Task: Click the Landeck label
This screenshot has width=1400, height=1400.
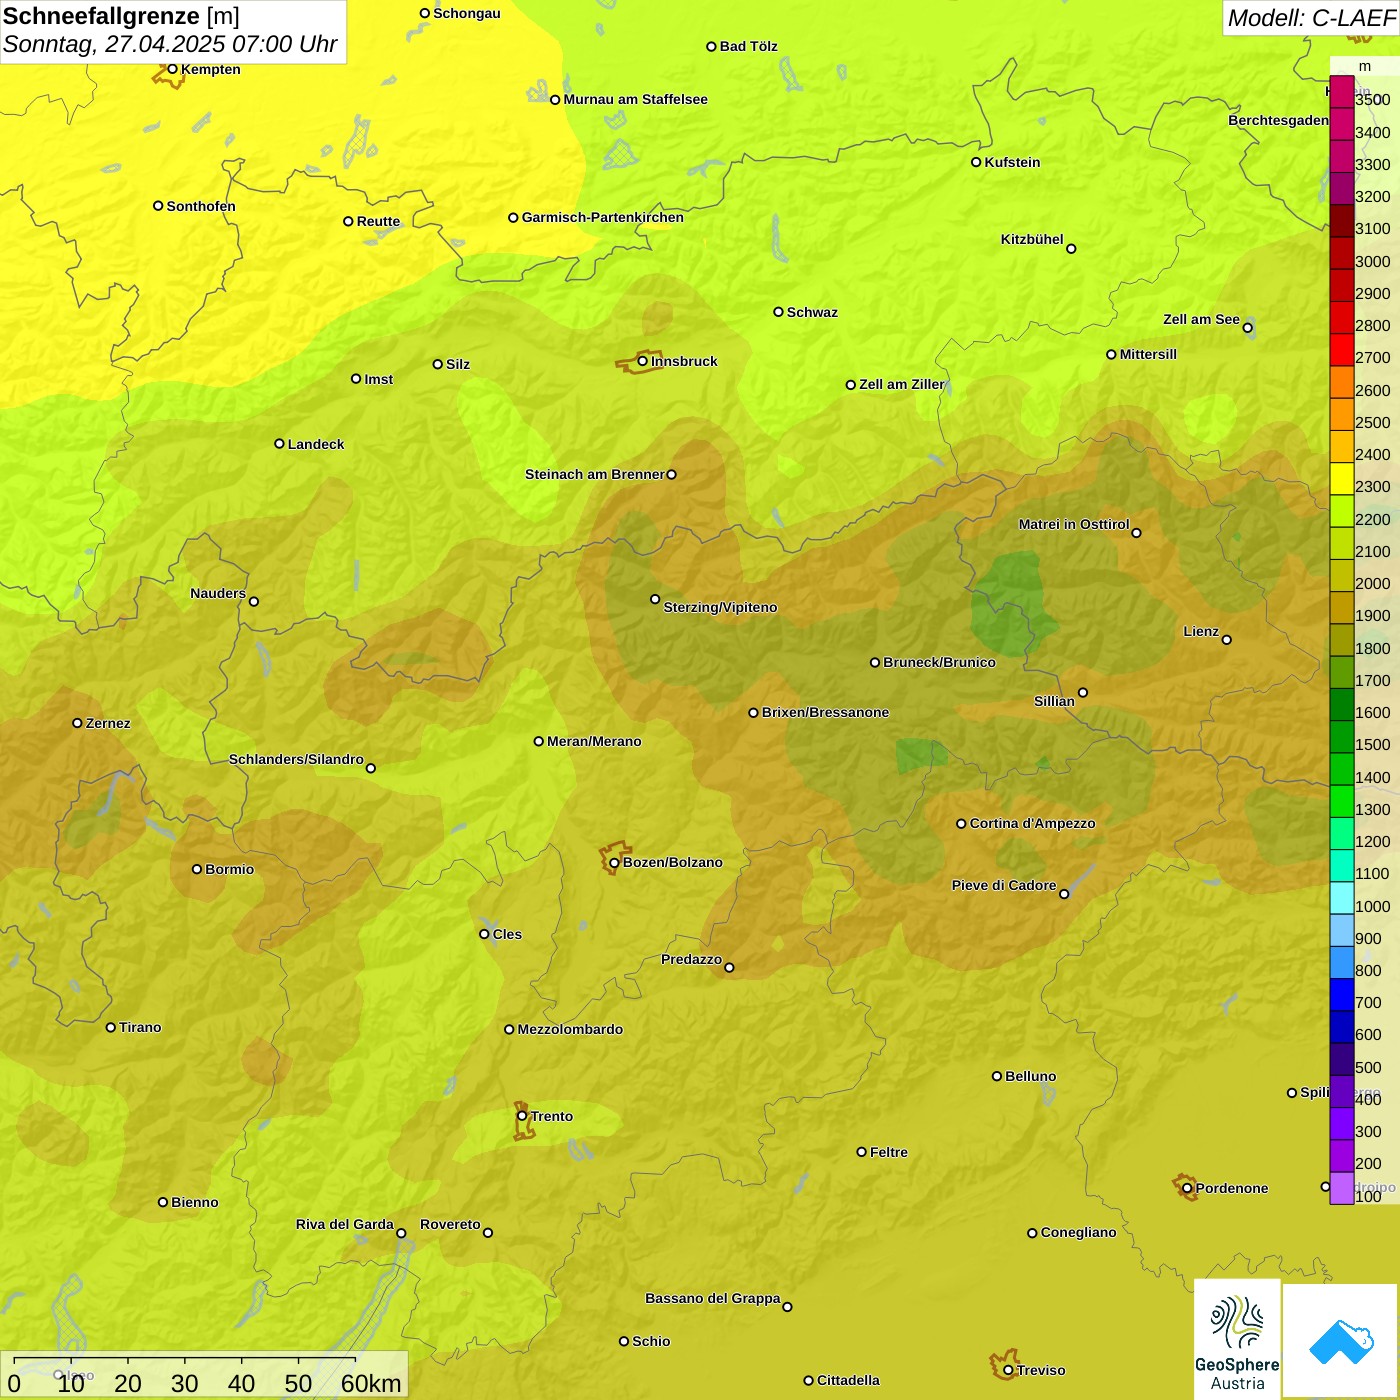Action: click(x=316, y=444)
